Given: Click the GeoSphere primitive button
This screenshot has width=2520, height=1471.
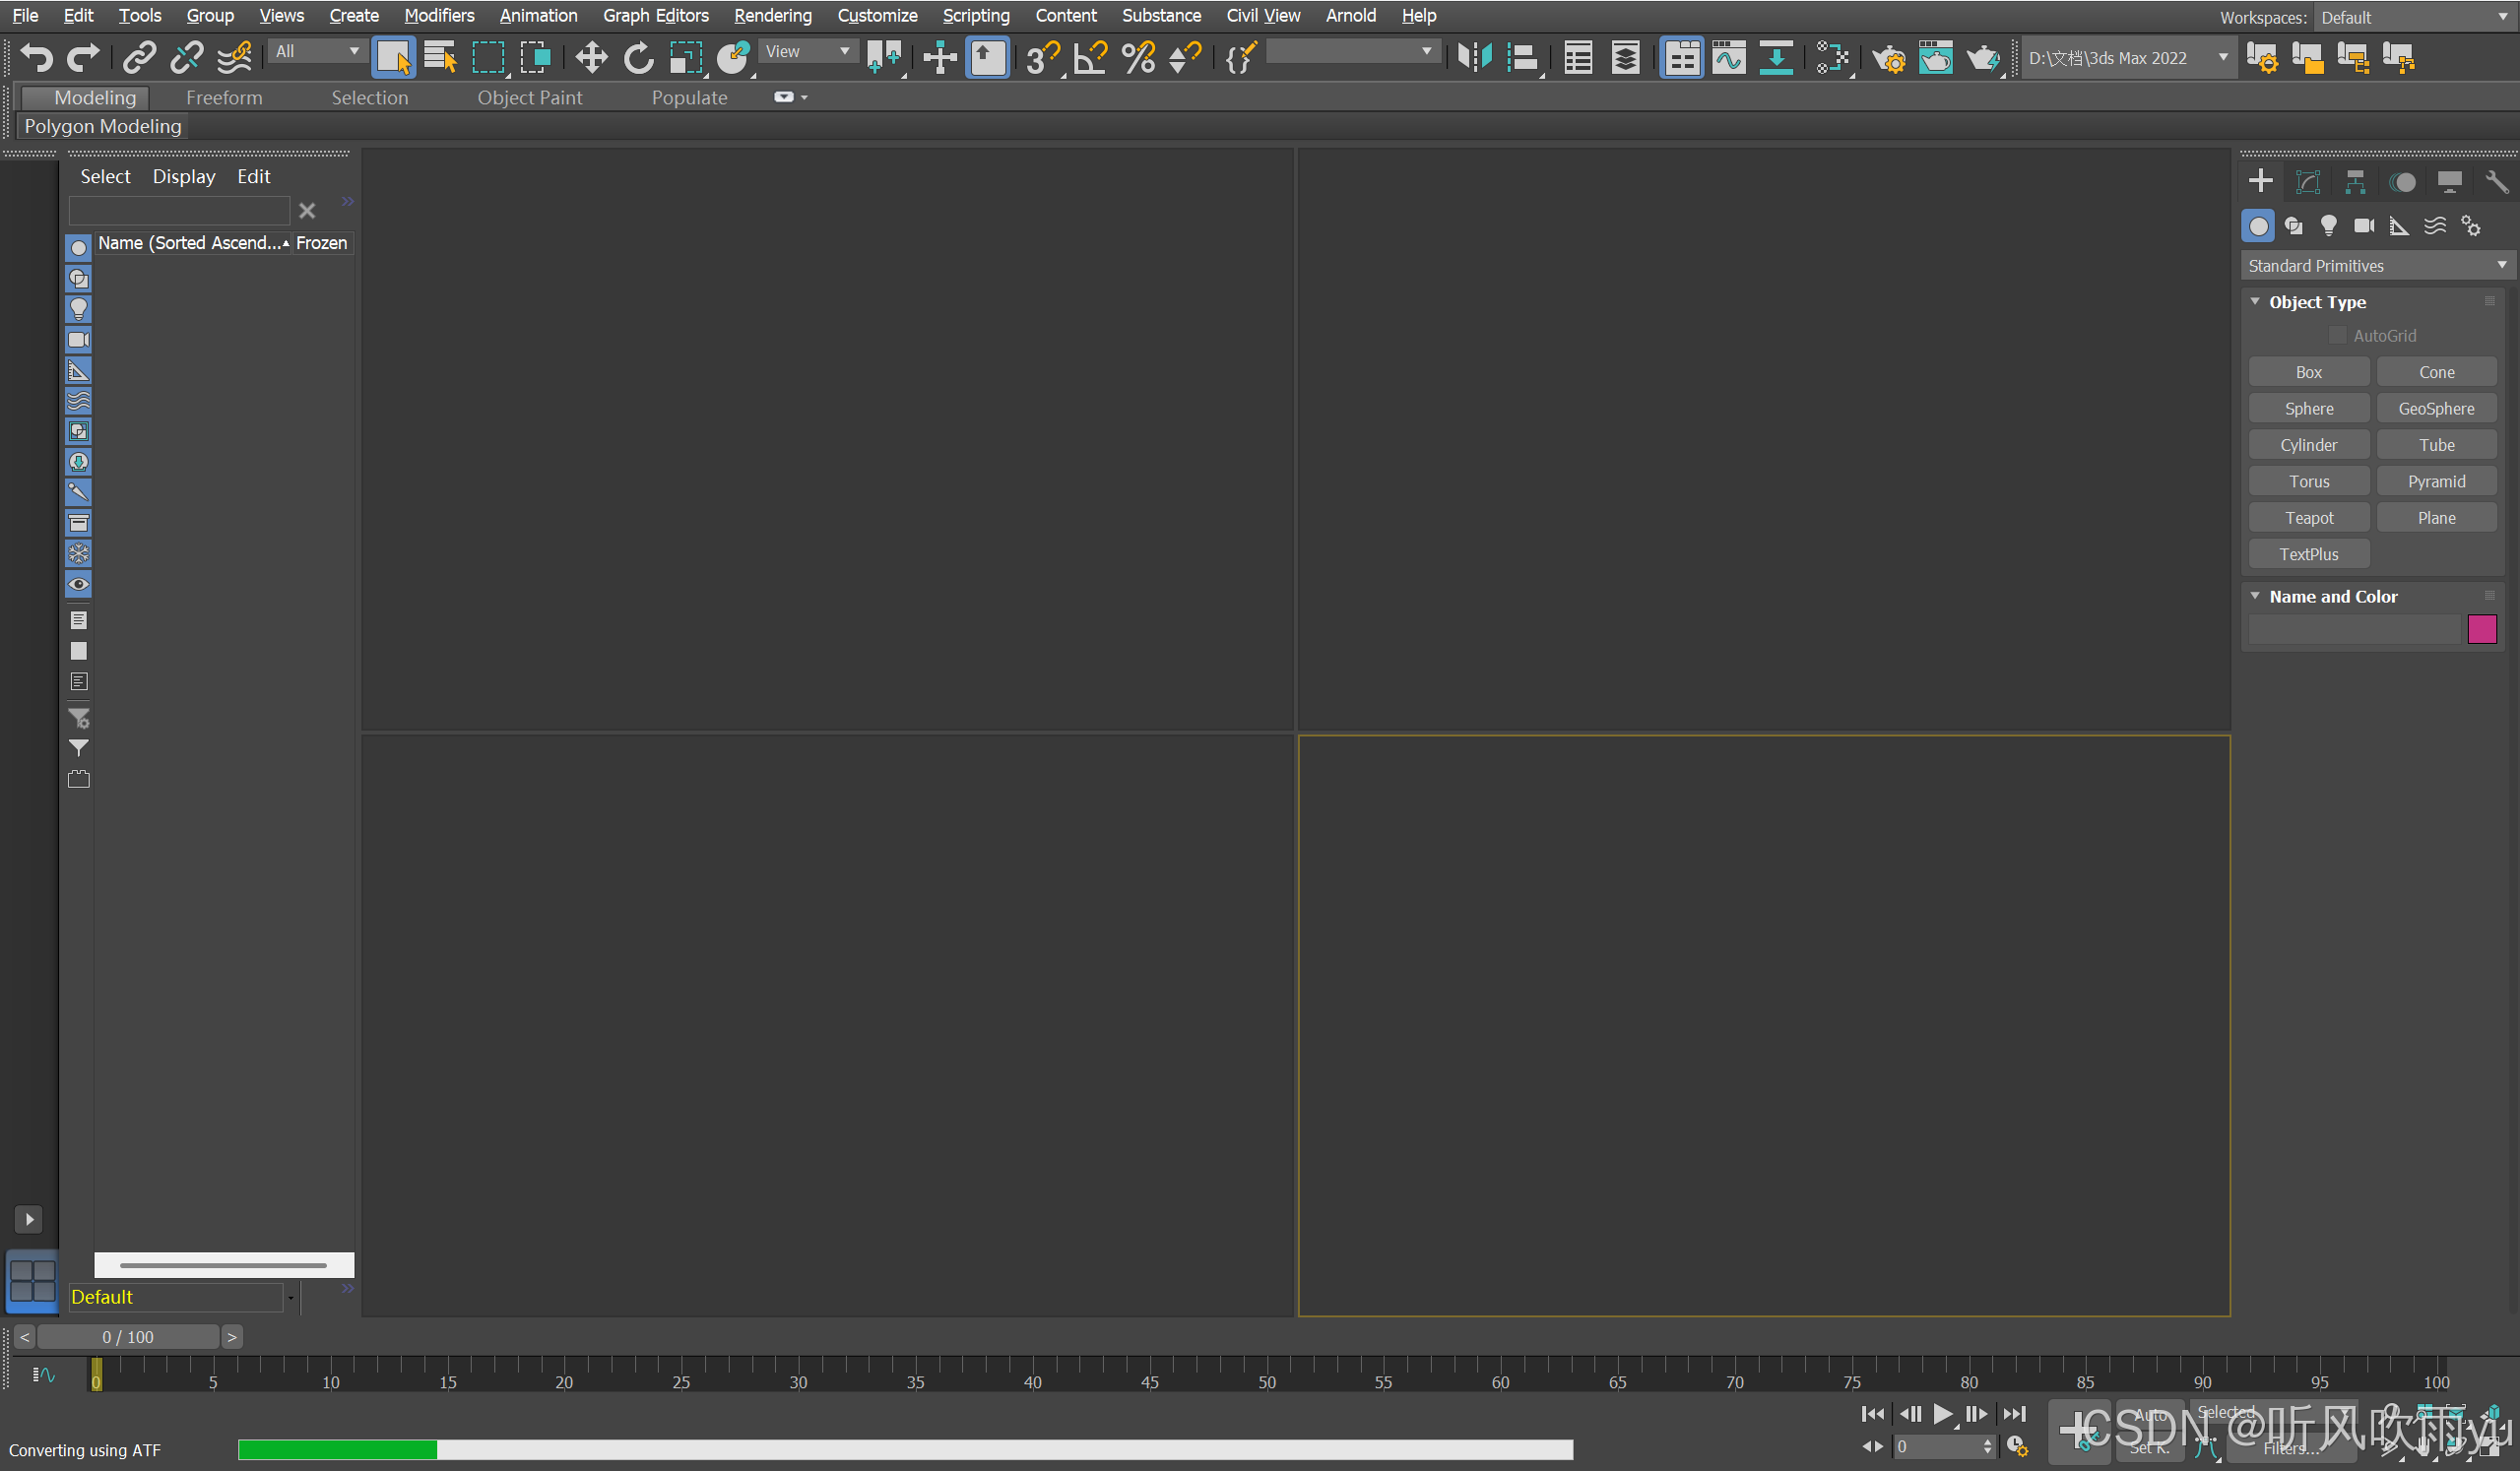Looking at the screenshot, I should click(2436, 409).
